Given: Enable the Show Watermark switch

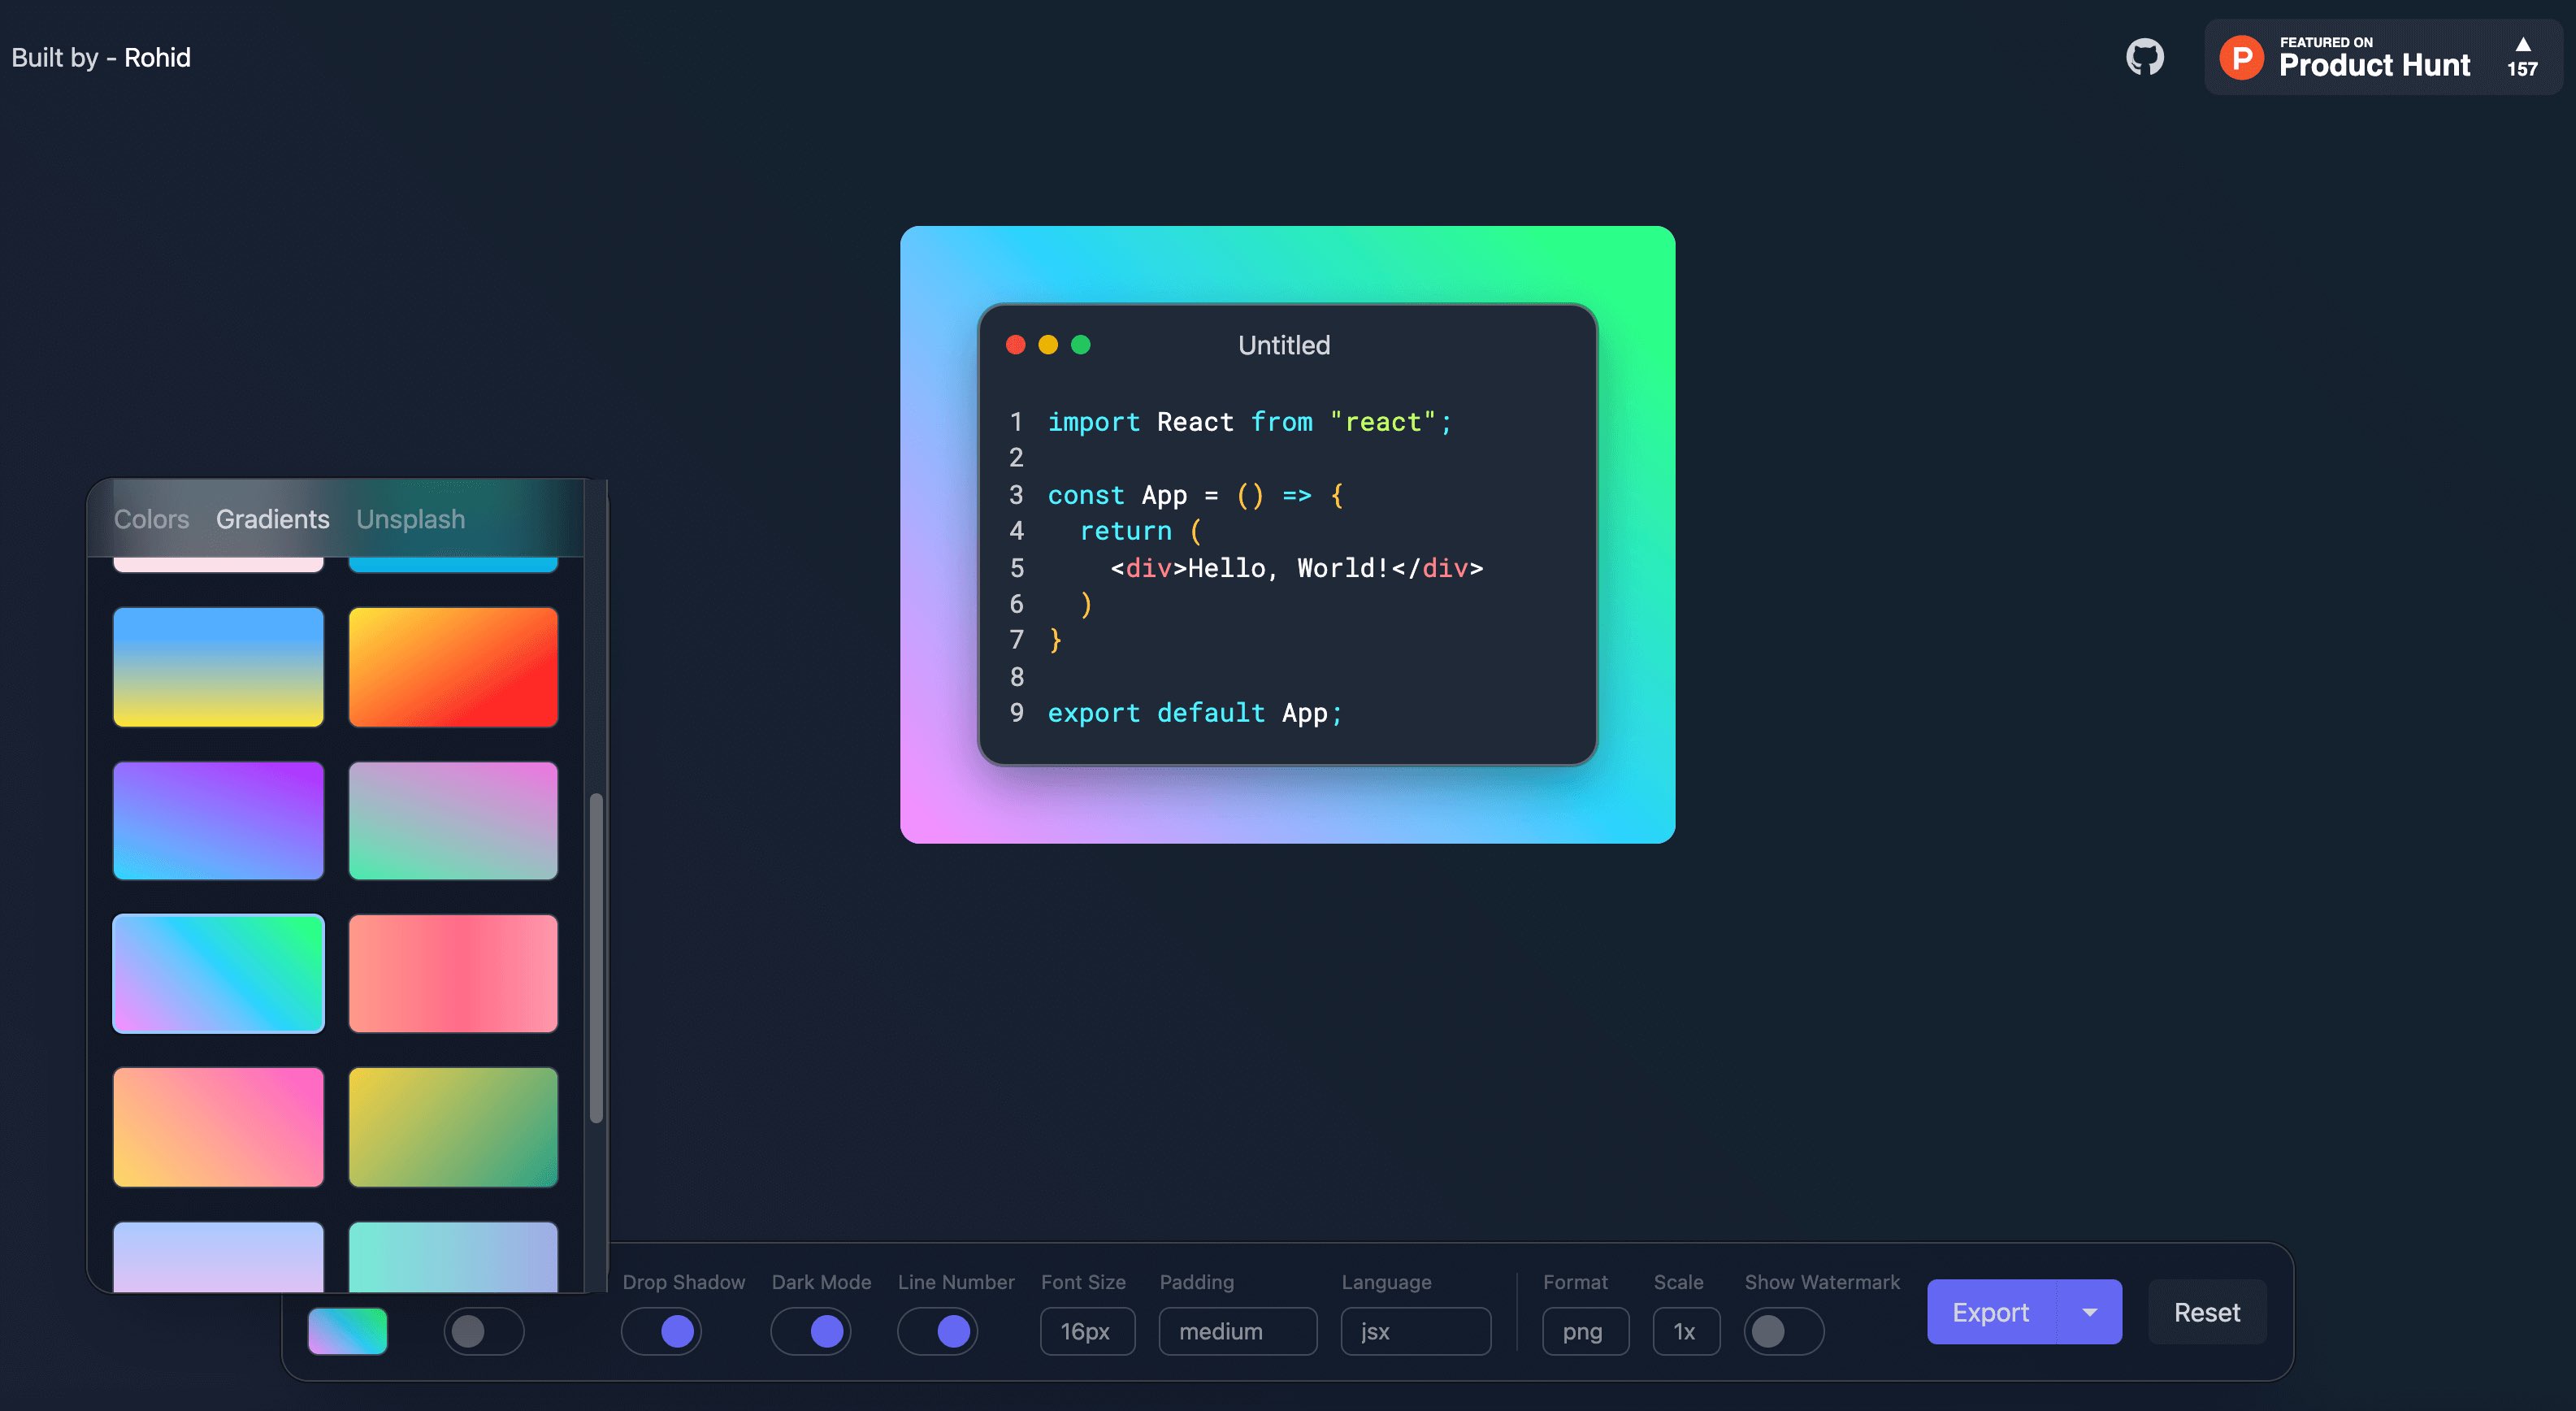Looking at the screenshot, I should click(1784, 1331).
